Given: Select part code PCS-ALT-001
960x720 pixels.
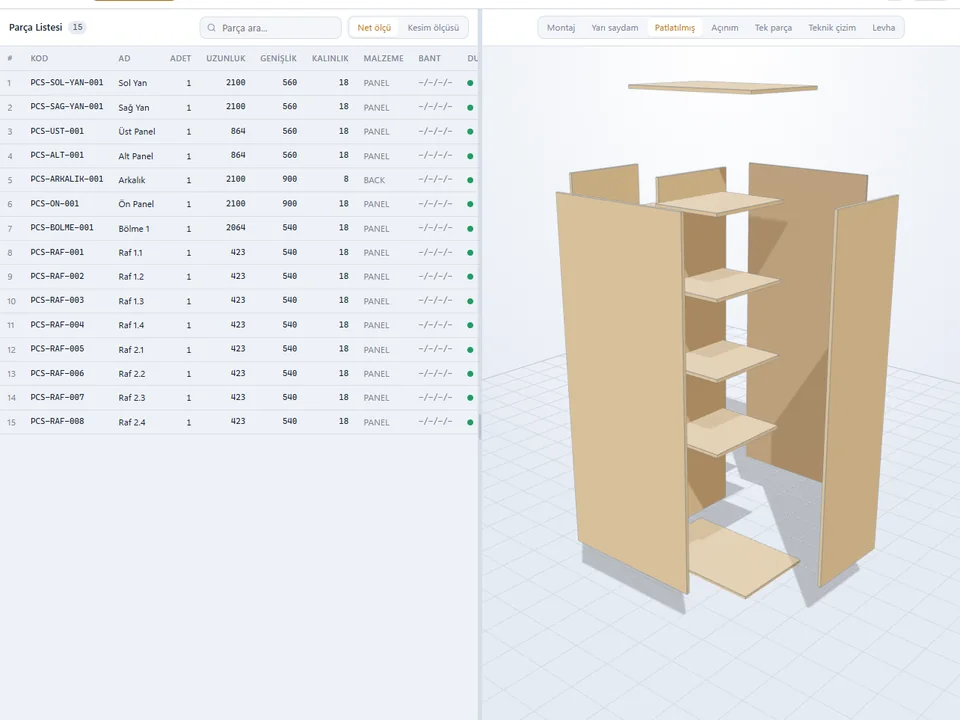Looking at the screenshot, I should coord(57,156).
